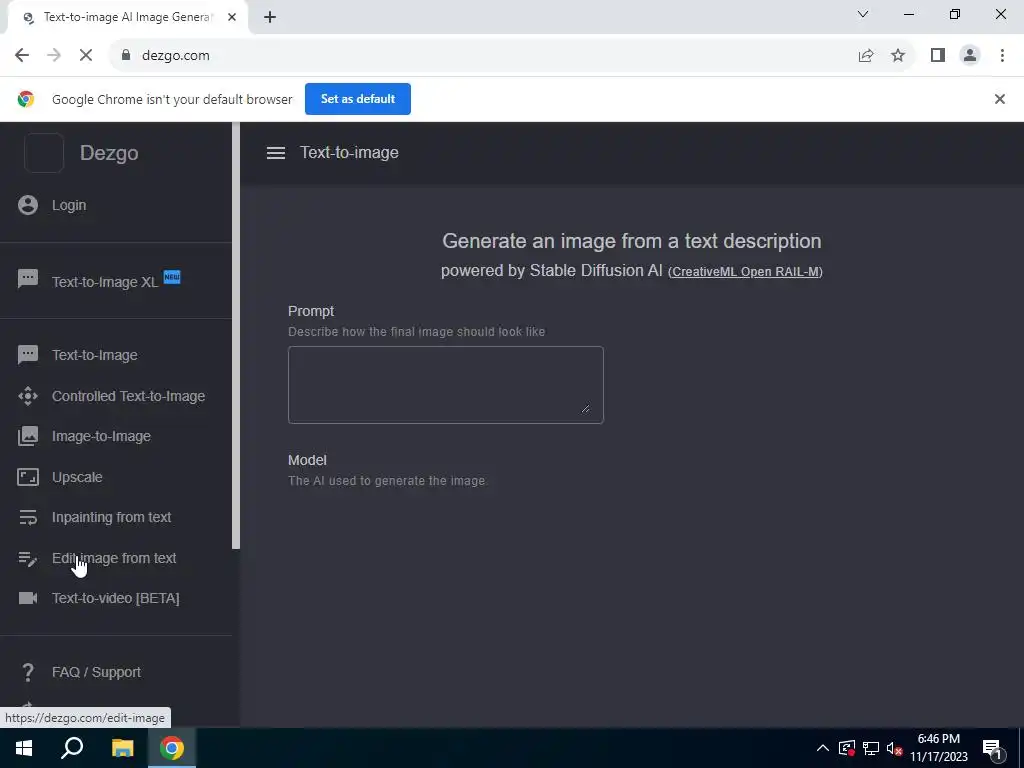
Task: Open the CreativeML Open RAIL-M license link
Action: [745, 272]
